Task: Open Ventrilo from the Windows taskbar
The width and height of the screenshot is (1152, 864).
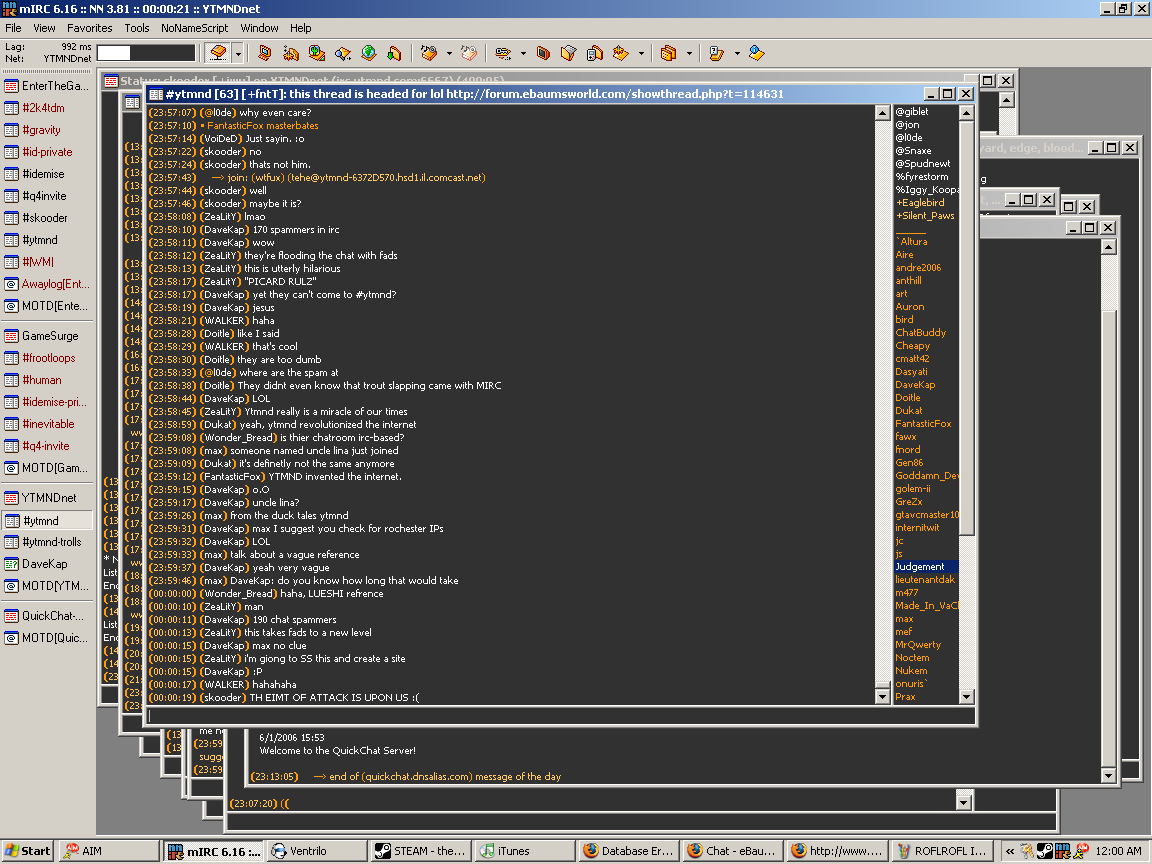Action: [315, 851]
